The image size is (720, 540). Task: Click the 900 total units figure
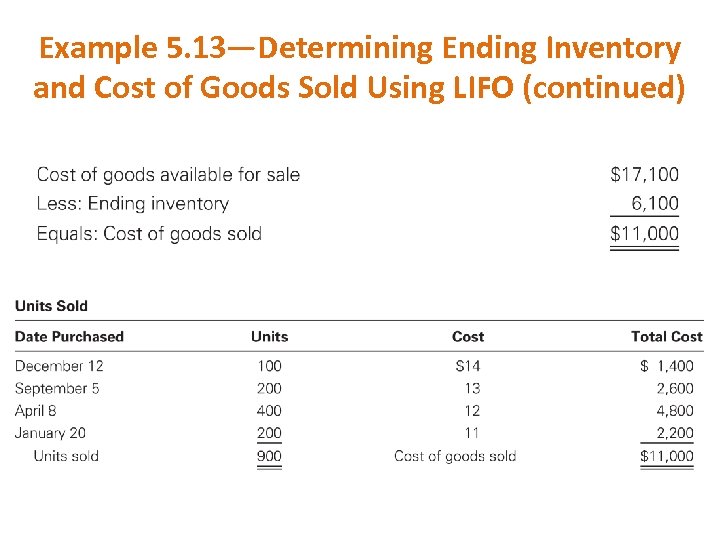click(x=269, y=456)
